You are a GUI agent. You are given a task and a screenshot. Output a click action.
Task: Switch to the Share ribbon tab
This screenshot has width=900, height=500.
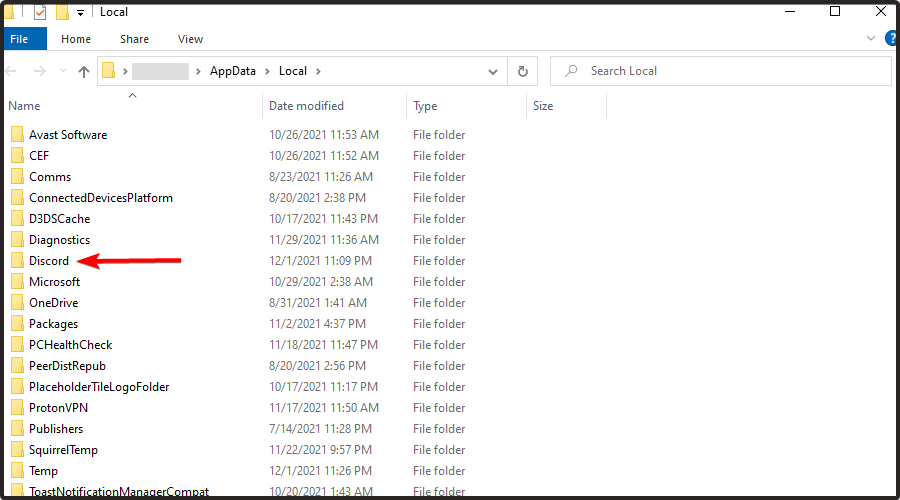[x=134, y=39]
